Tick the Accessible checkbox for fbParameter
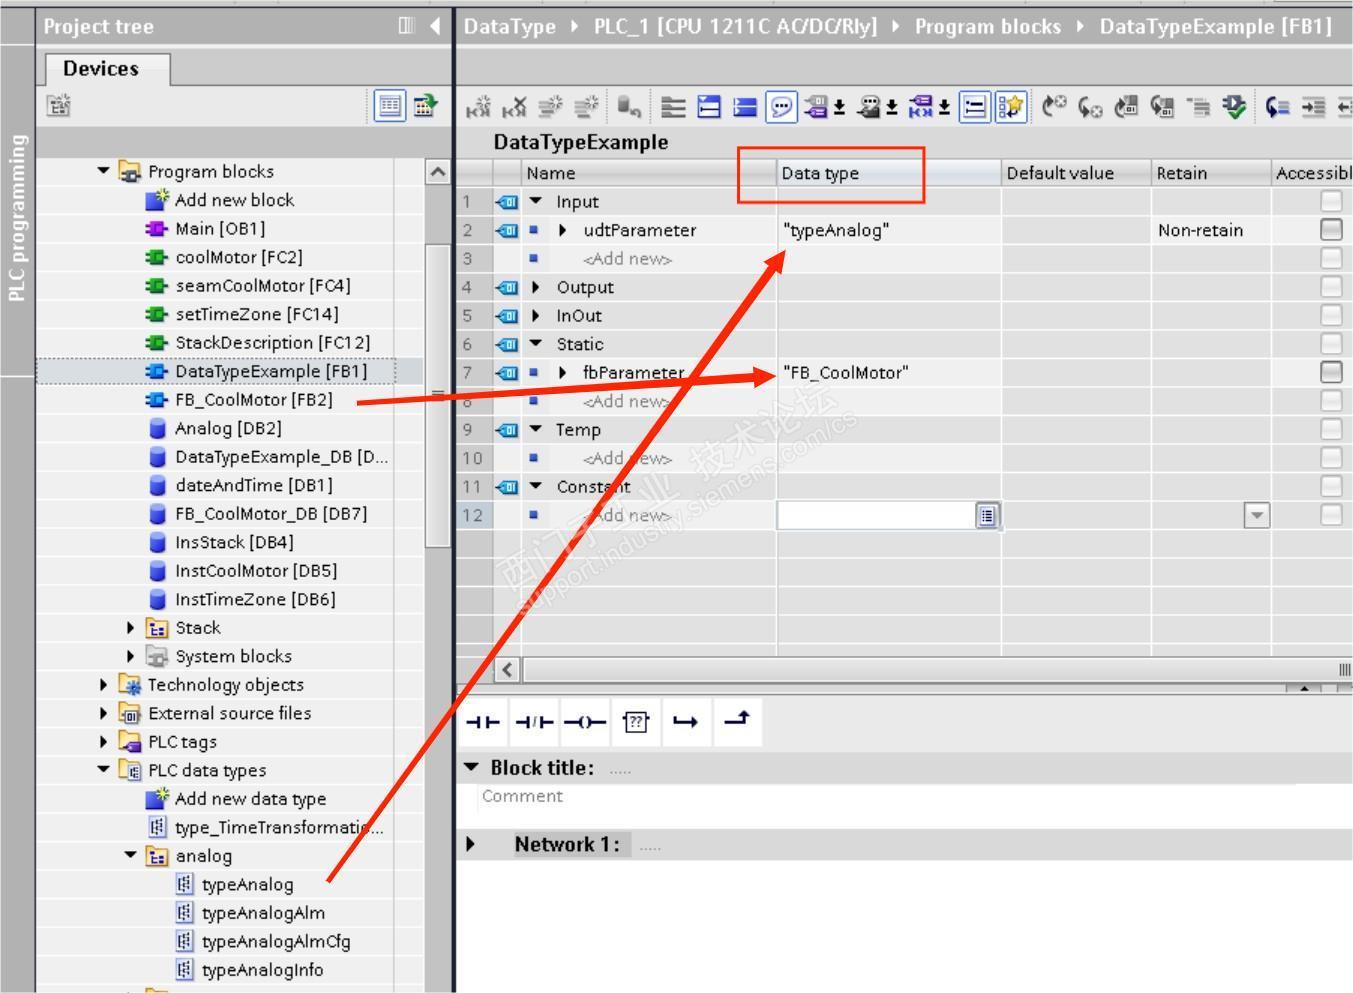The height and width of the screenshot is (993, 1353). click(x=1331, y=373)
